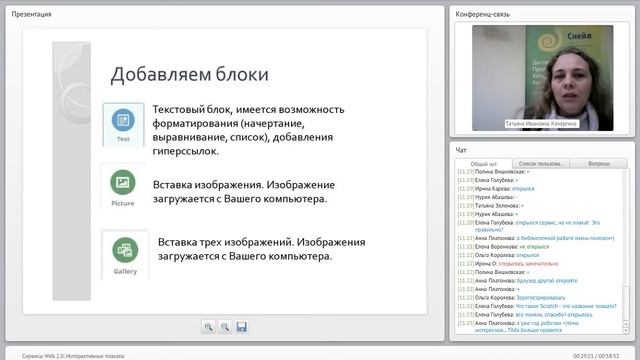Click the Презентация panel title
Viewport: 640px width, 360px height.
tap(31, 14)
